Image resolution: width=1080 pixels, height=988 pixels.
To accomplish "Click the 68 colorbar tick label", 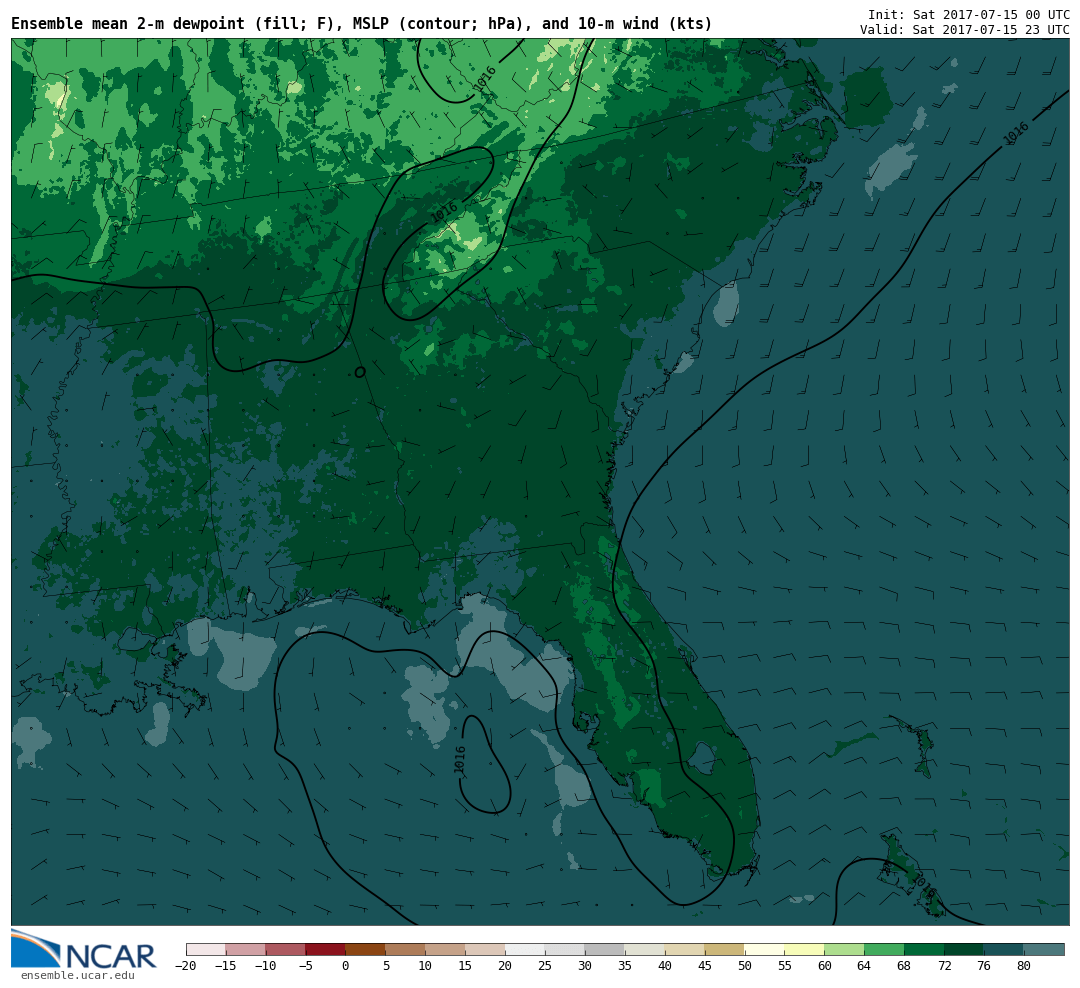I will coord(904,966).
